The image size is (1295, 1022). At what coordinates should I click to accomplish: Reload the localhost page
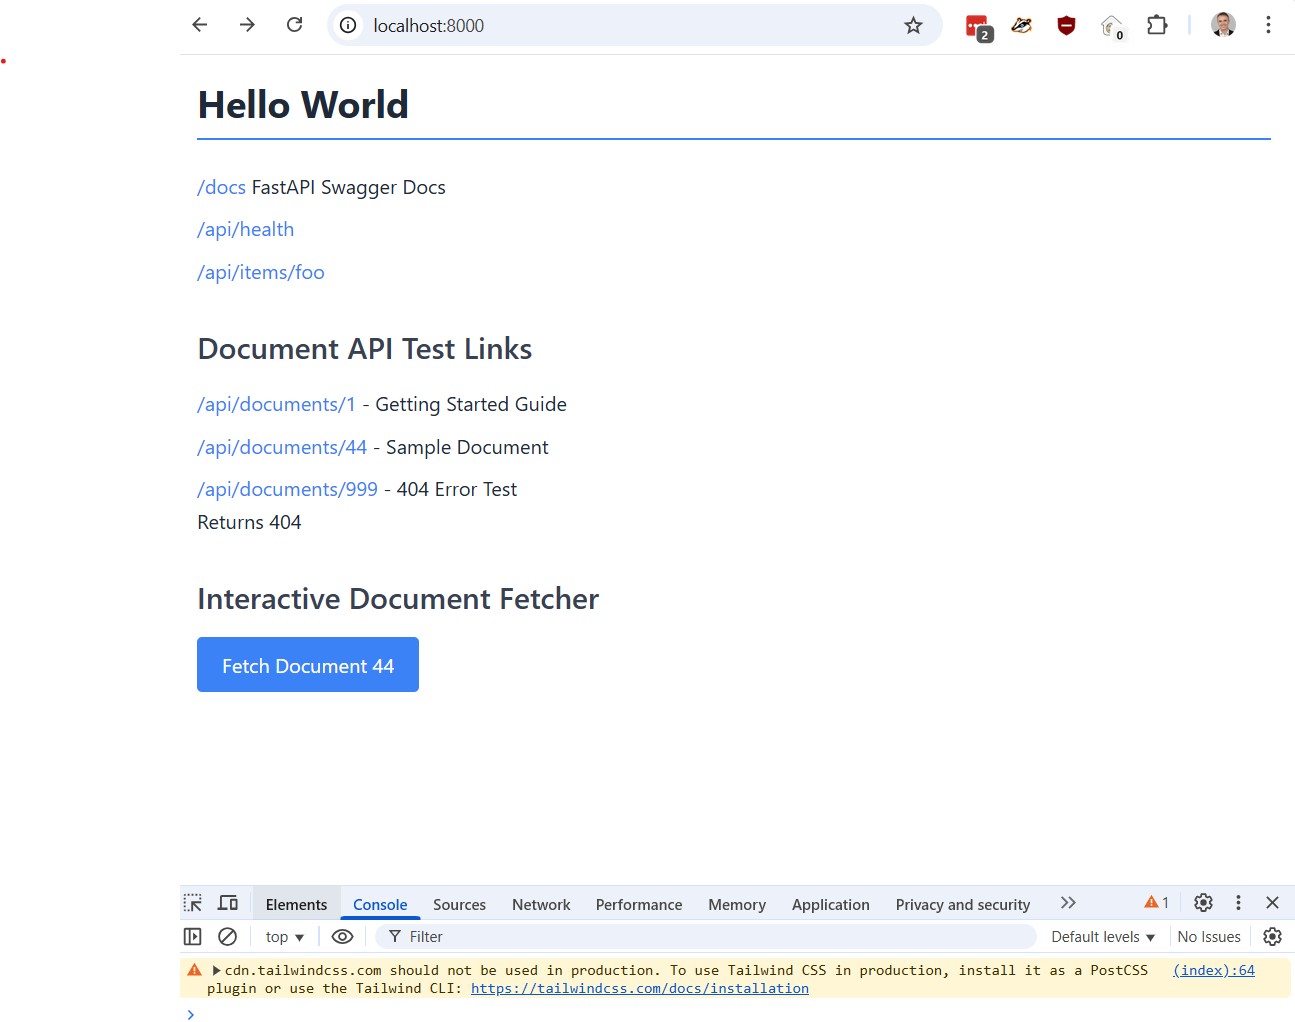[294, 25]
